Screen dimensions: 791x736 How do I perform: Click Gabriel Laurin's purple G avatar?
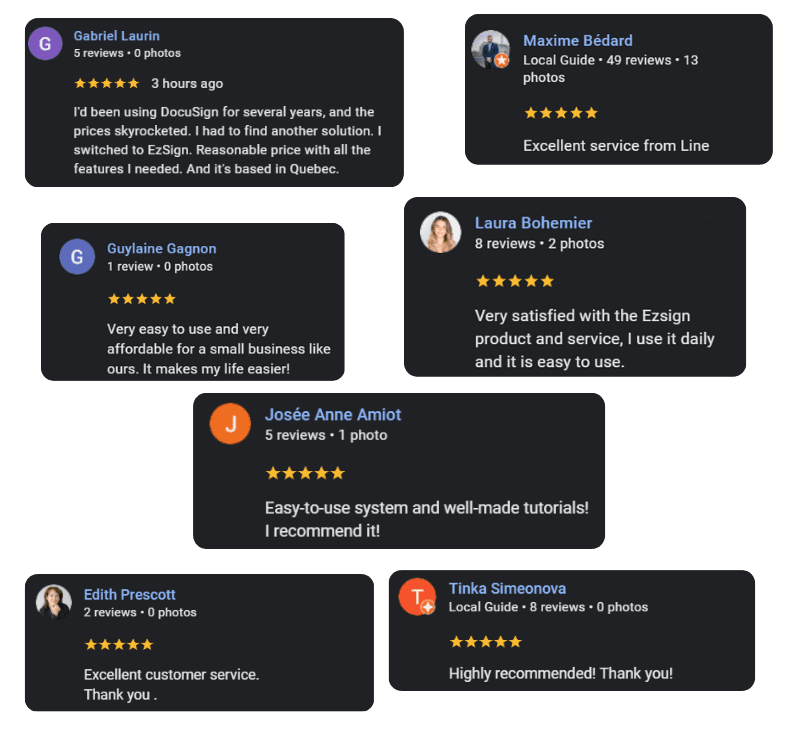45,44
